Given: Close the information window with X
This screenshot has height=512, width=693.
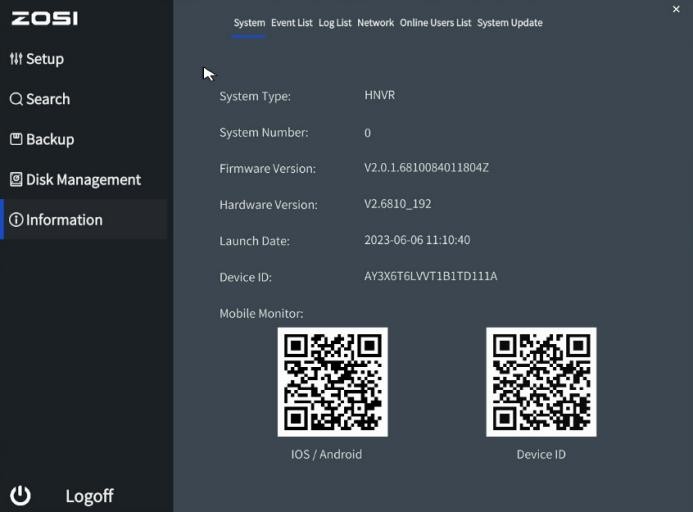Looking at the screenshot, I should pyautogui.click(x=676, y=9).
